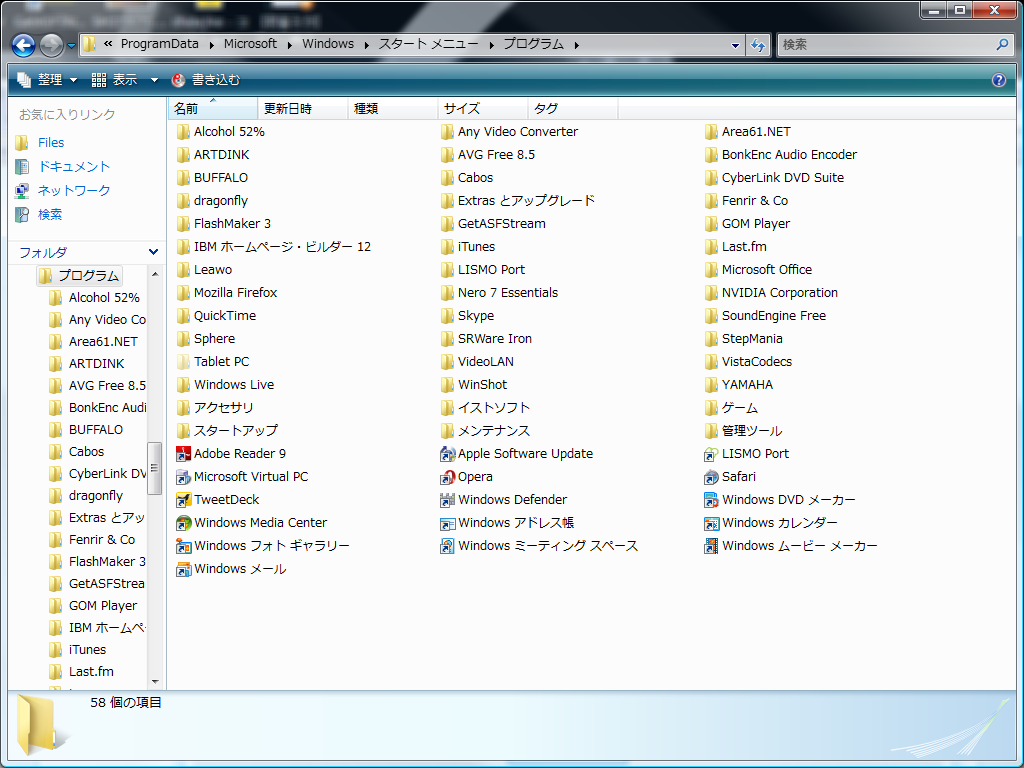The image size is (1024, 768).
Task: Select the メンテナンス folder
Action: tap(485, 430)
